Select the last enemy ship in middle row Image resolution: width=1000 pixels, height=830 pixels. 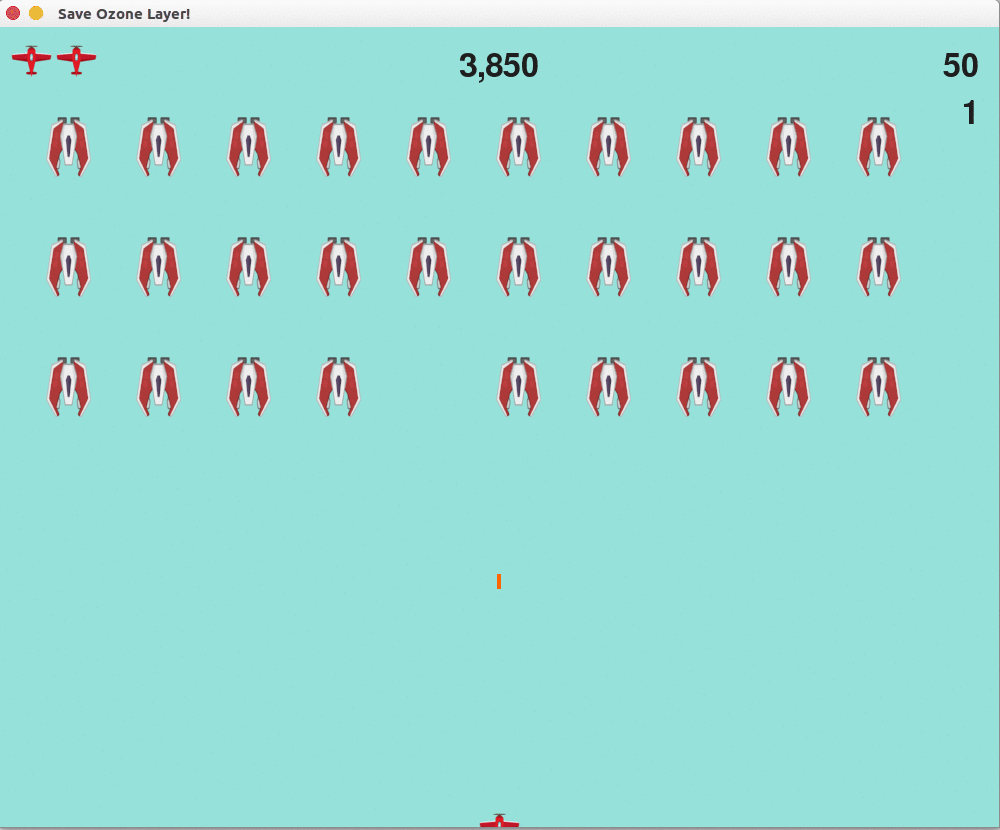tap(878, 267)
